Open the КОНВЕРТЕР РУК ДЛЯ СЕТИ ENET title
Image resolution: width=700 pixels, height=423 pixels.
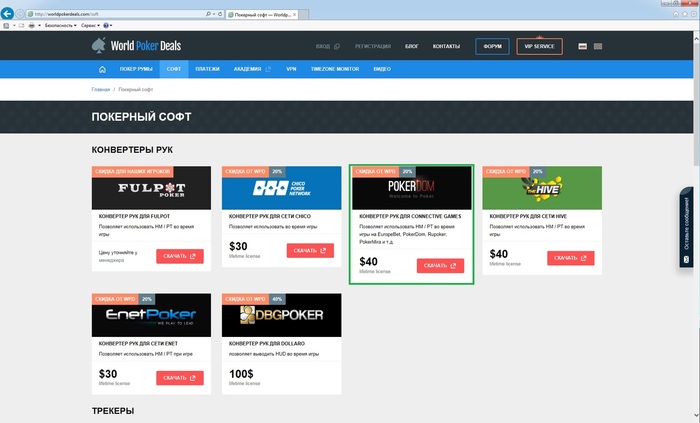(138, 344)
